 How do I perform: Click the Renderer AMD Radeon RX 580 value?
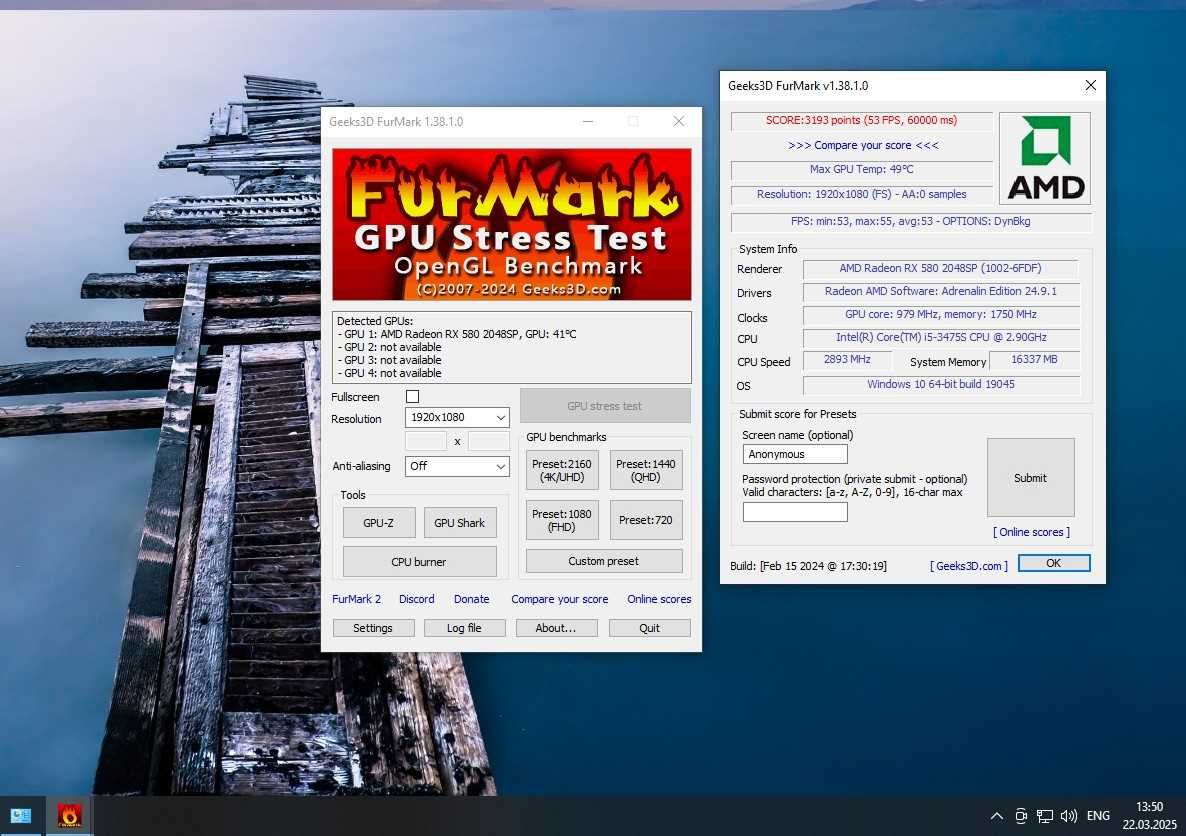940,268
